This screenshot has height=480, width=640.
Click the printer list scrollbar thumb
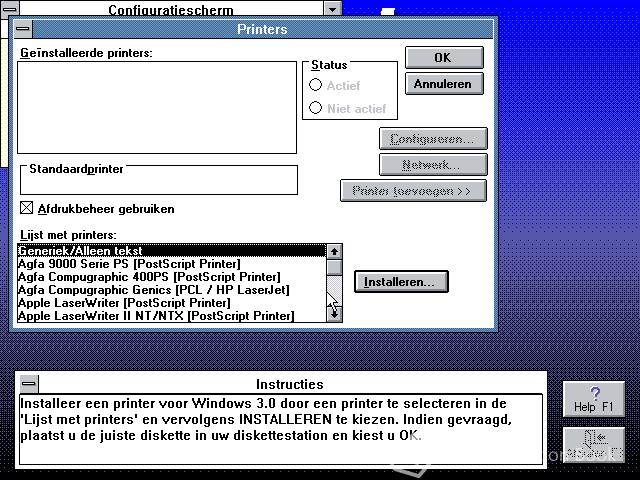(x=334, y=267)
